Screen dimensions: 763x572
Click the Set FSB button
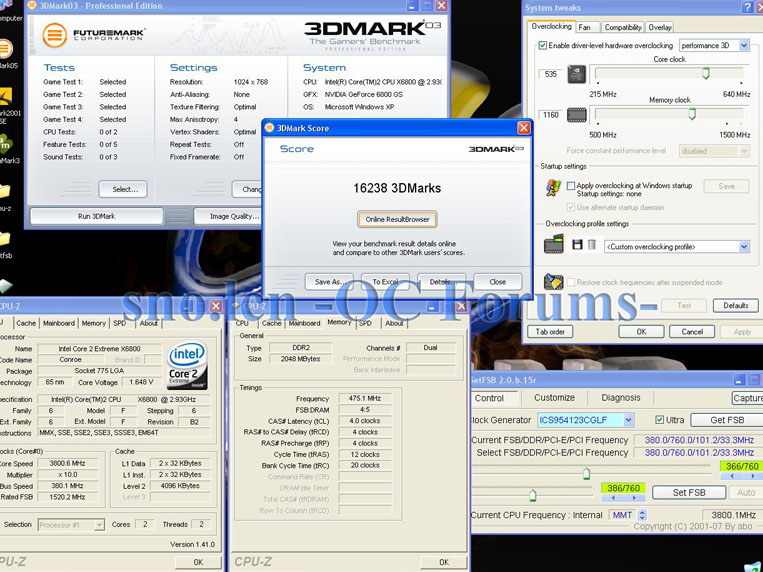click(689, 493)
